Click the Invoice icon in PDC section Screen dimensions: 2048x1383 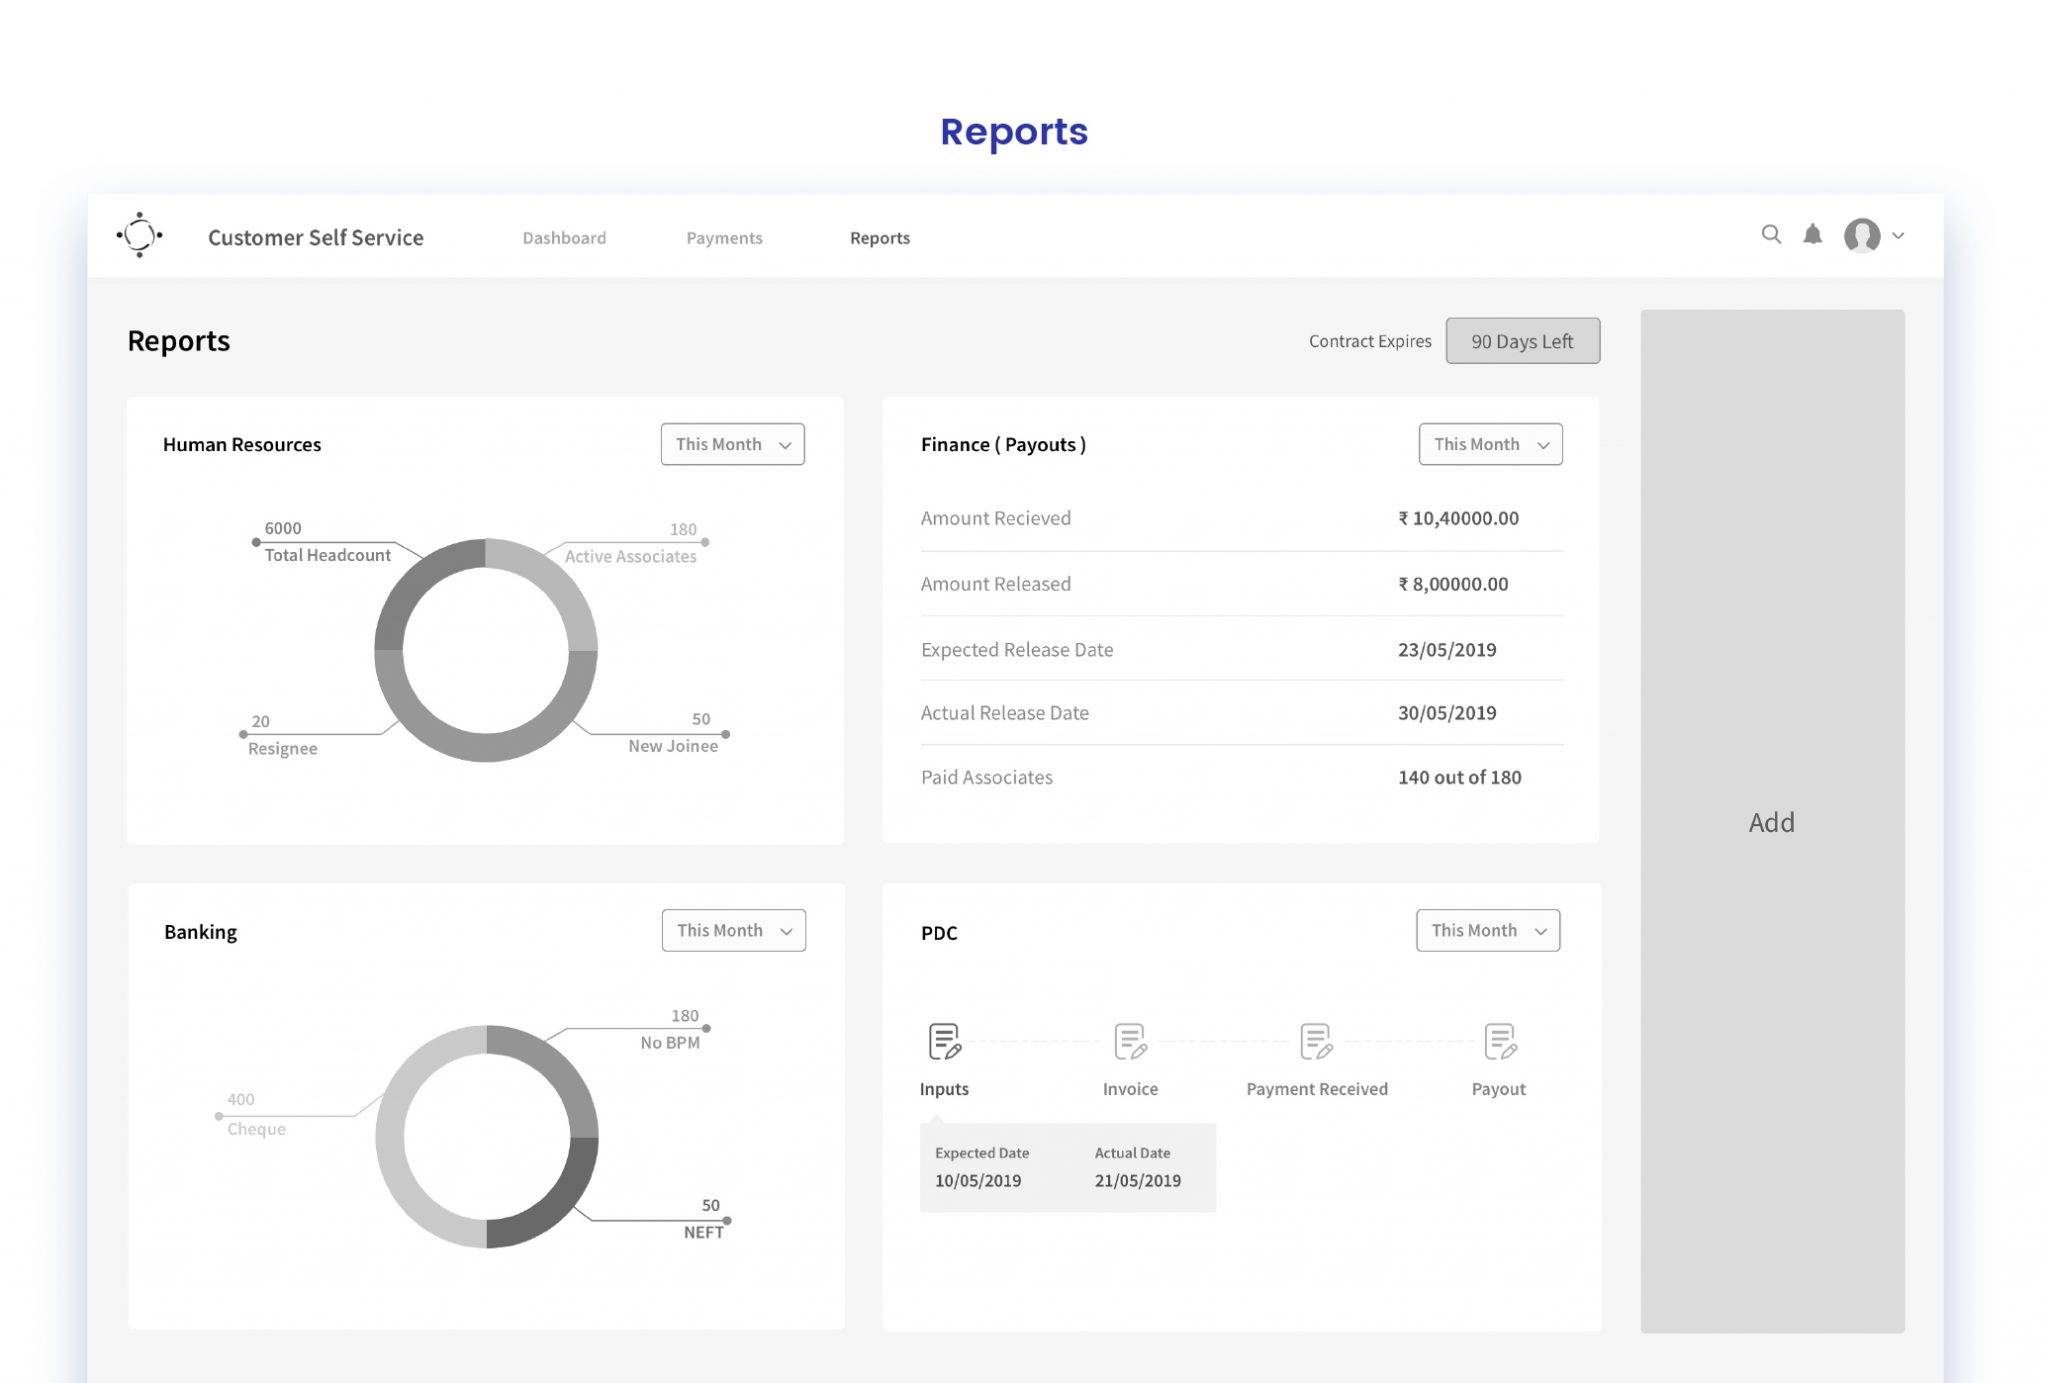click(x=1129, y=1041)
